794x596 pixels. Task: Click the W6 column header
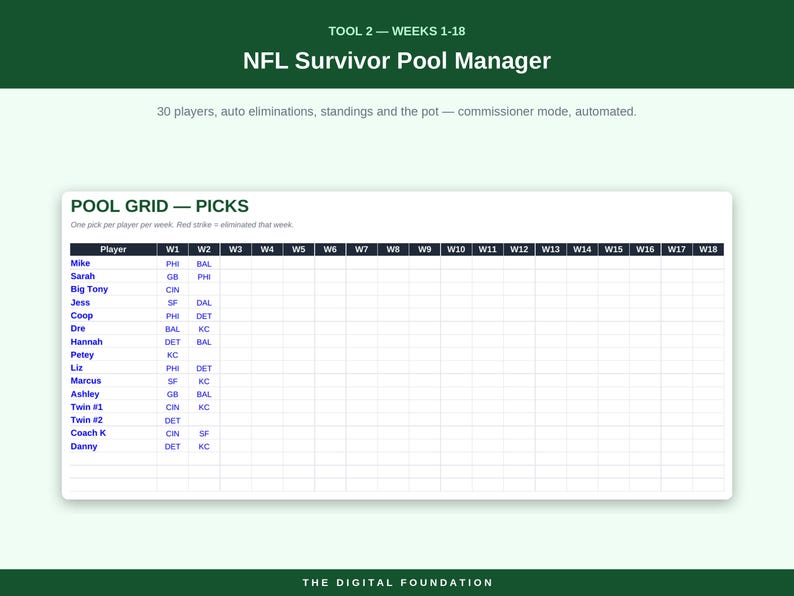(x=330, y=249)
